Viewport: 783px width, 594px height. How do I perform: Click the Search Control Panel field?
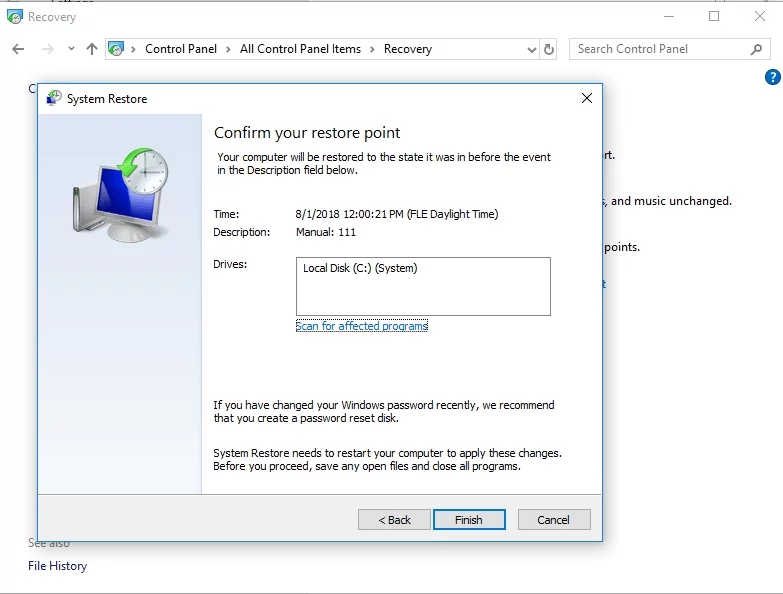pos(660,49)
